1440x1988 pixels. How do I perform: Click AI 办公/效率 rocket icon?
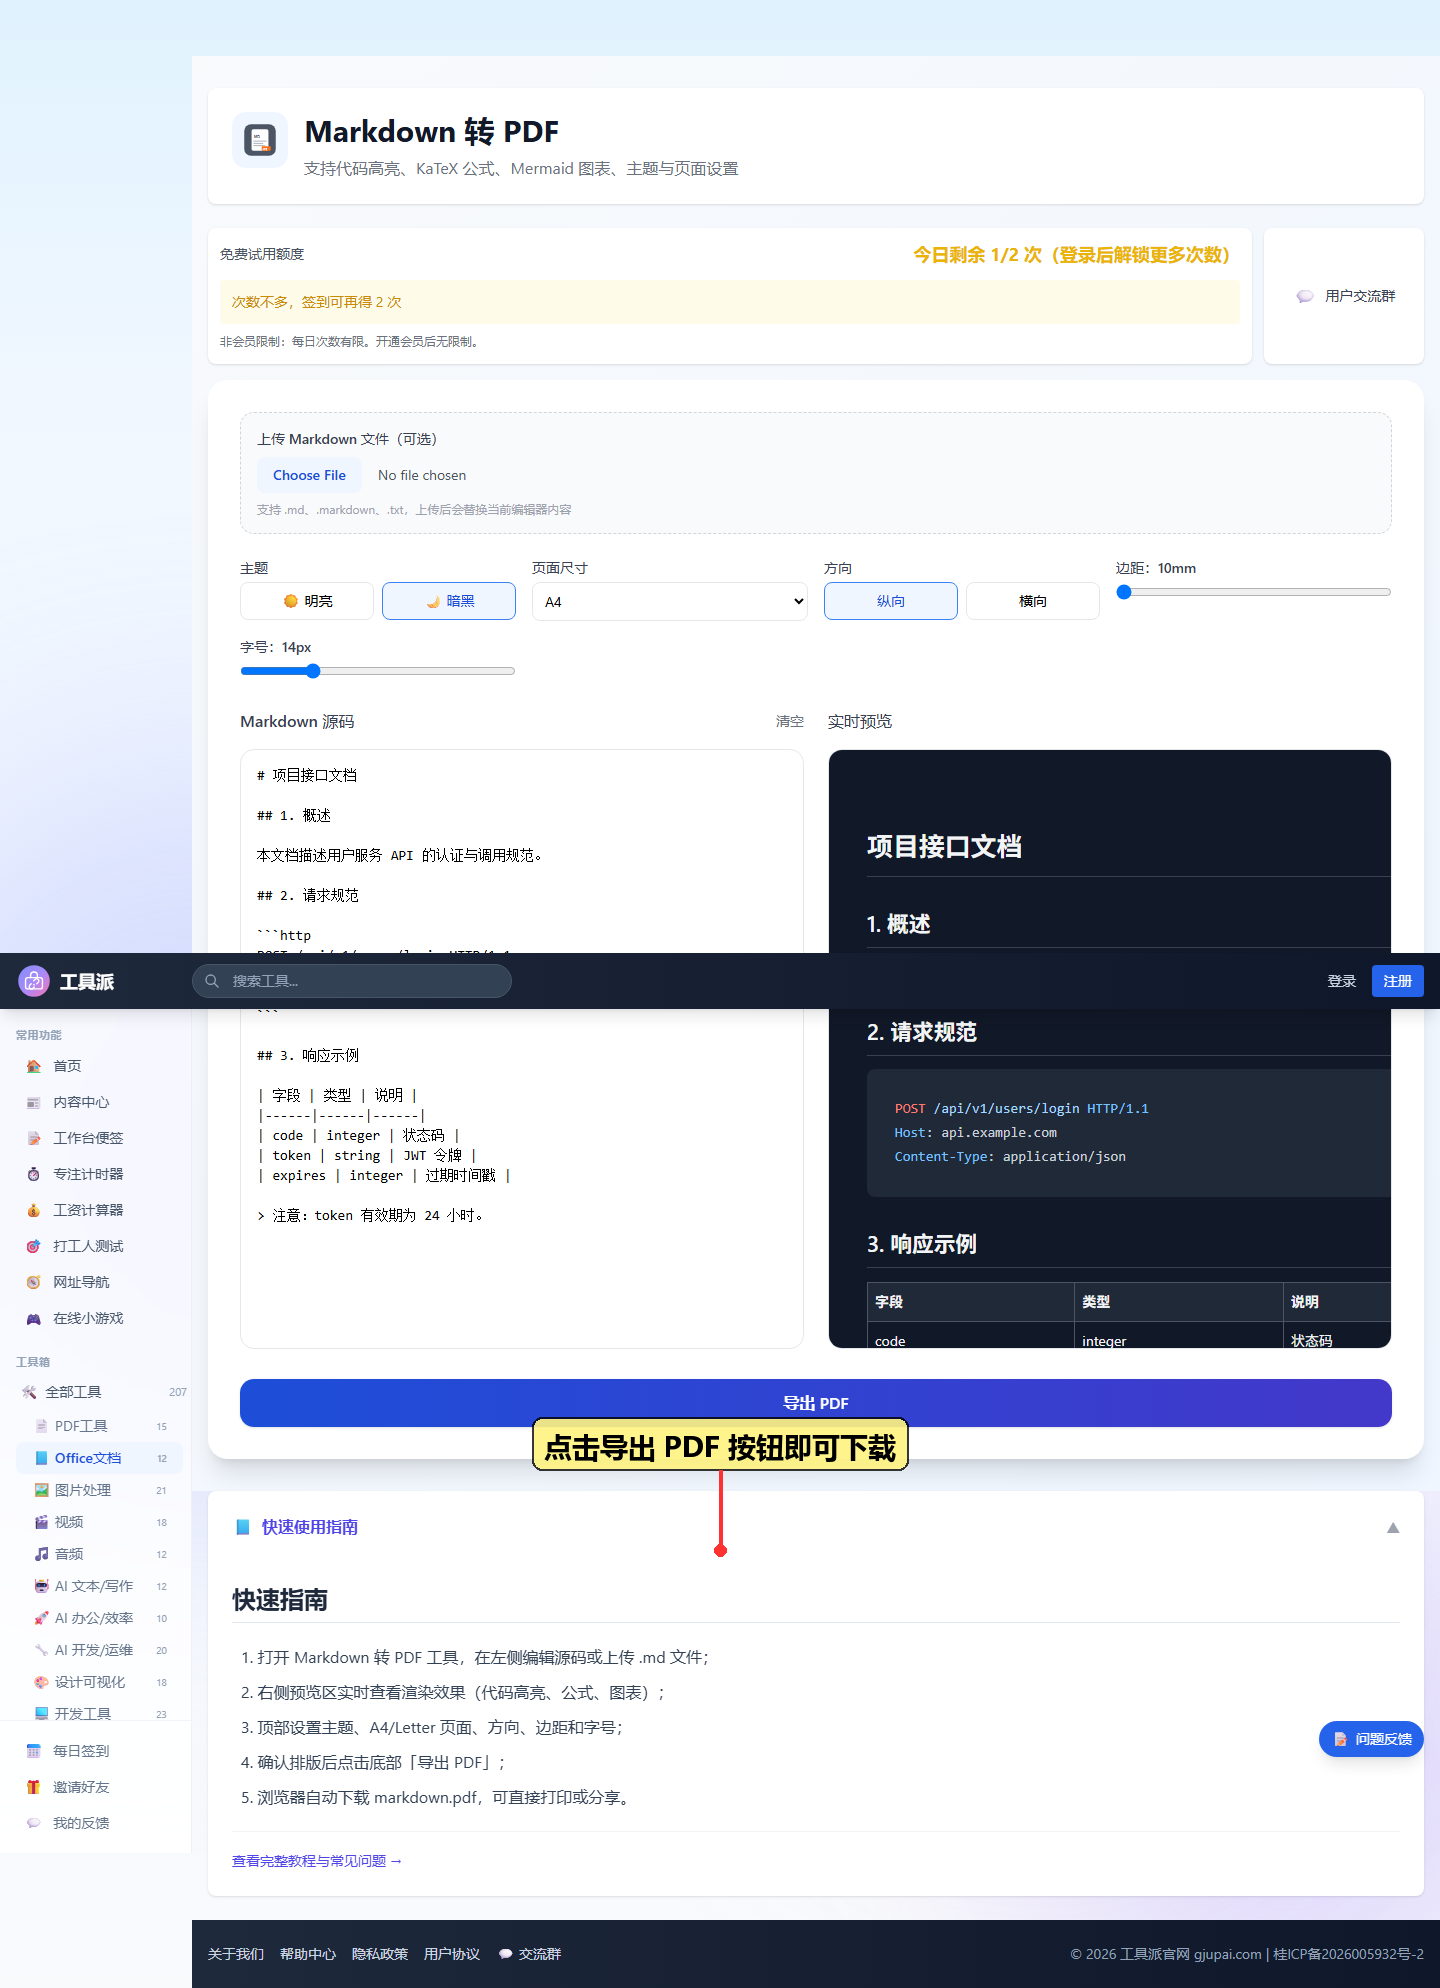click(x=42, y=1618)
